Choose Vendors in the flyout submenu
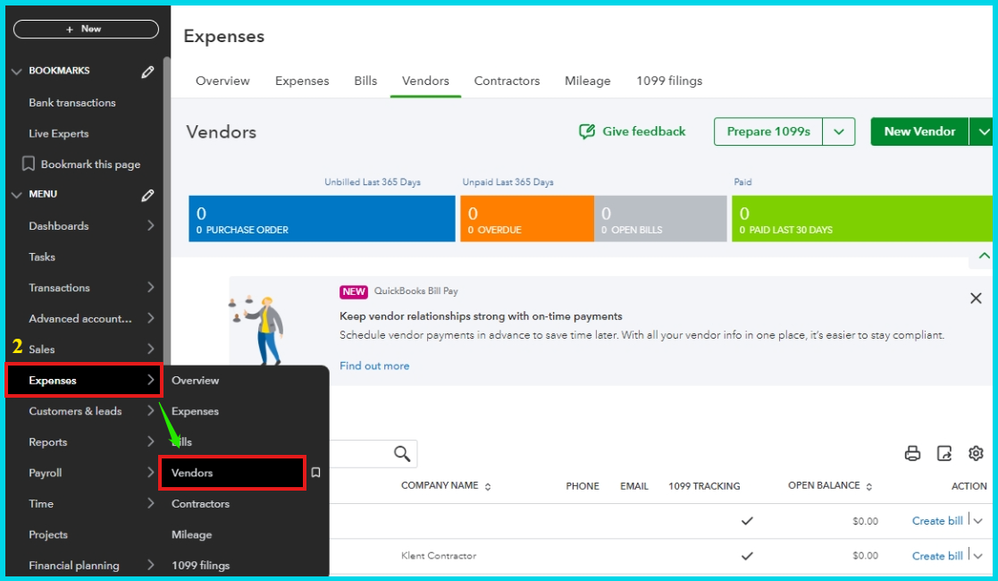 coord(232,473)
